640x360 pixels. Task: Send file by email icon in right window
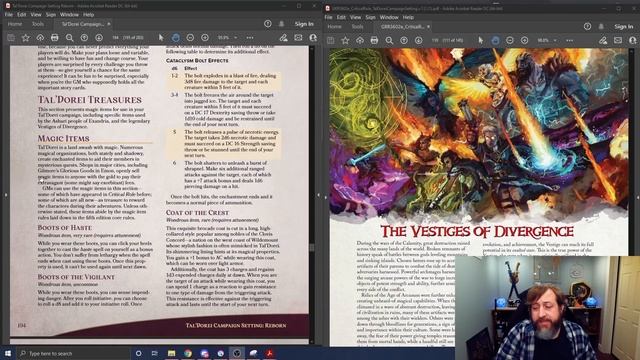[x=618, y=40]
